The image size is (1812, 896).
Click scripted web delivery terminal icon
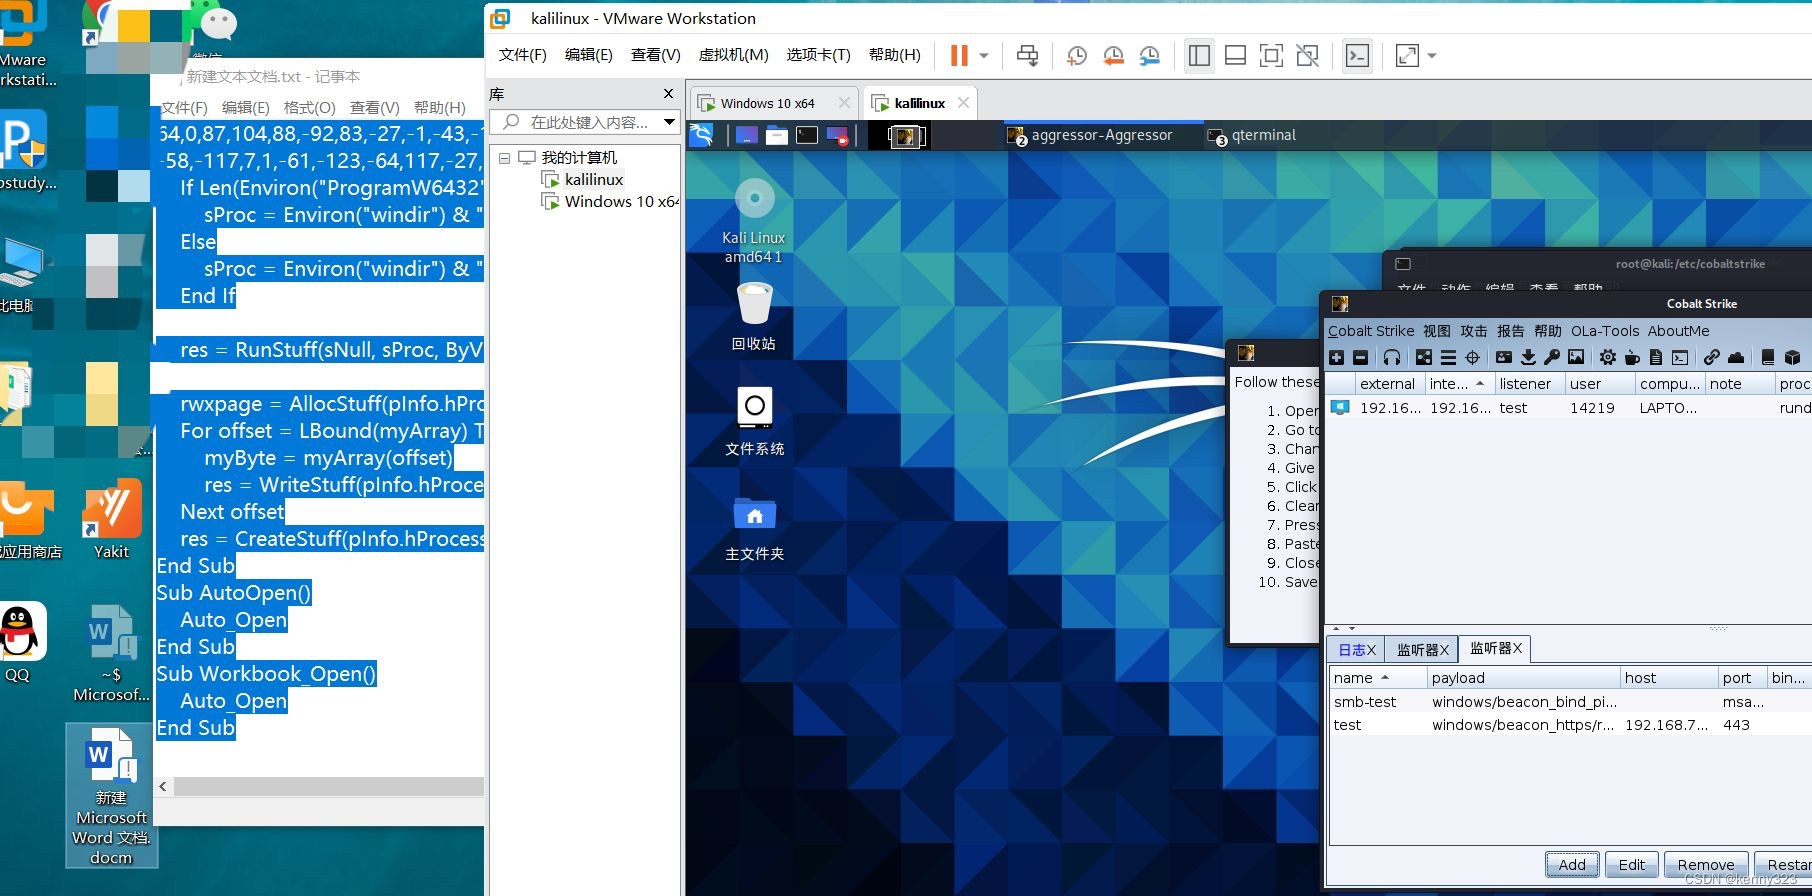(x=1680, y=357)
